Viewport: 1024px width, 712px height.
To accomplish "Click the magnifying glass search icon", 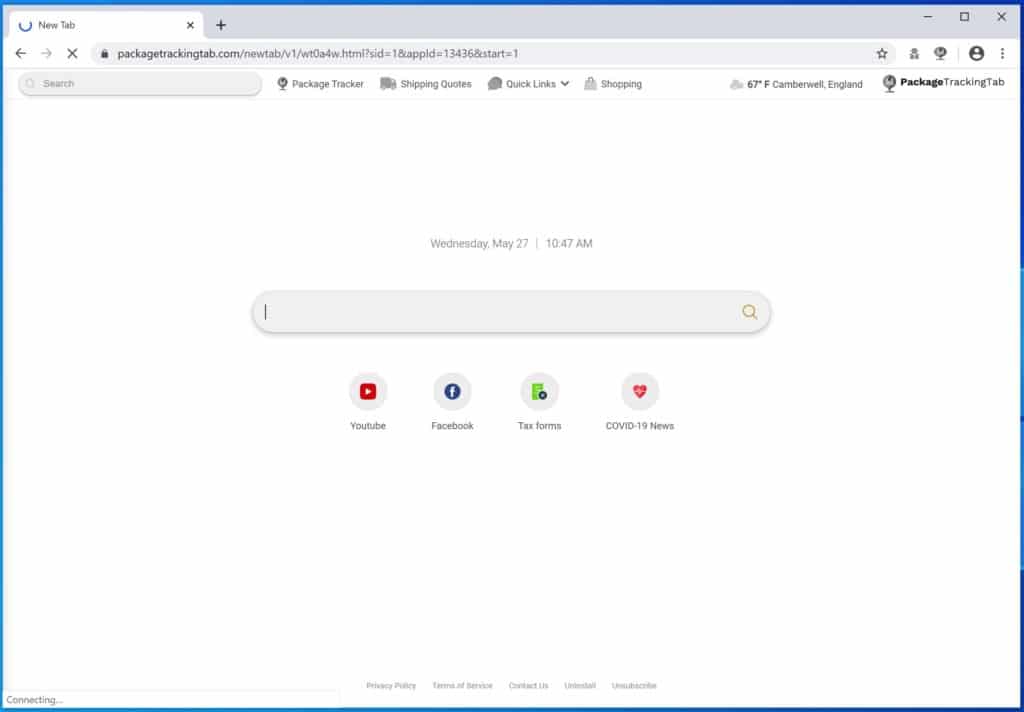I will pos(748,311).
